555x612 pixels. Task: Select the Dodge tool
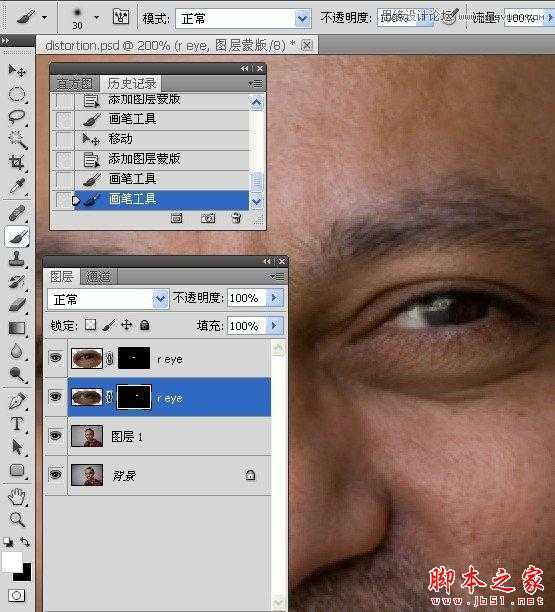17,374
